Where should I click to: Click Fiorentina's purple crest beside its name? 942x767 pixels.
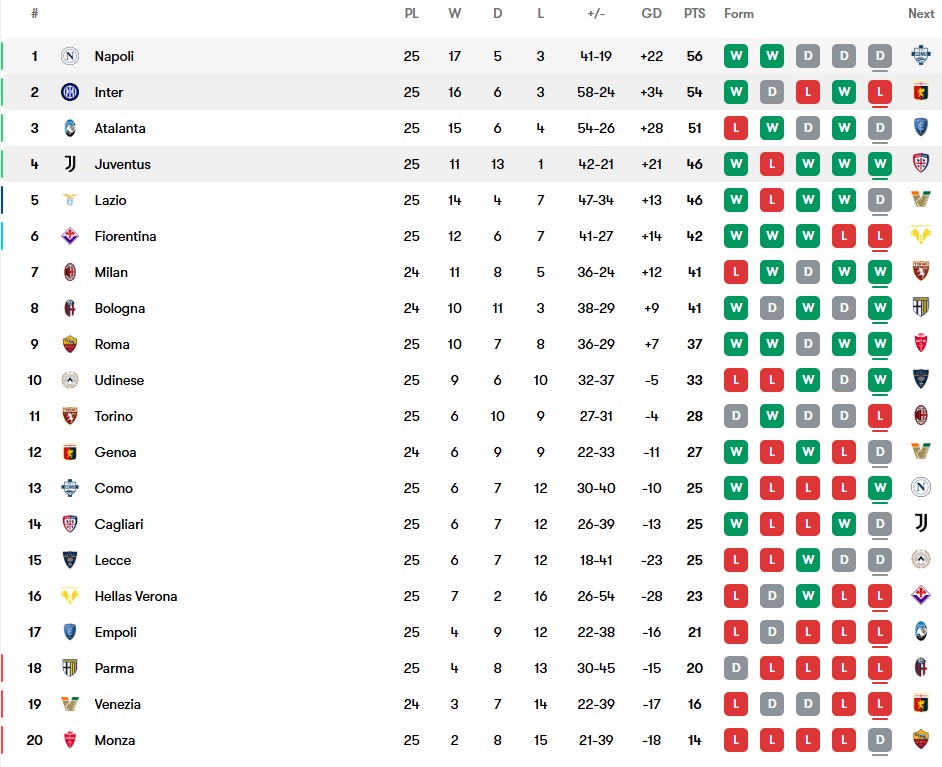point(70,236)
